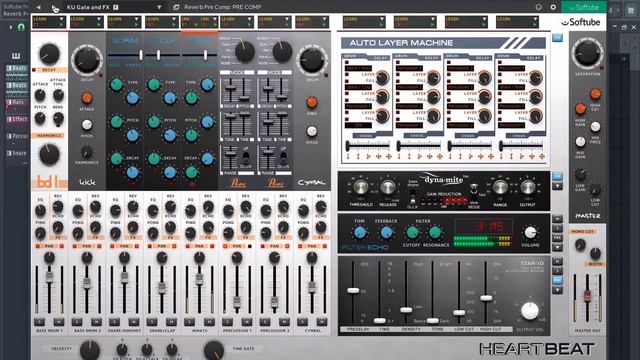Mute the Cymbal channel

click(x=321, y=322)
